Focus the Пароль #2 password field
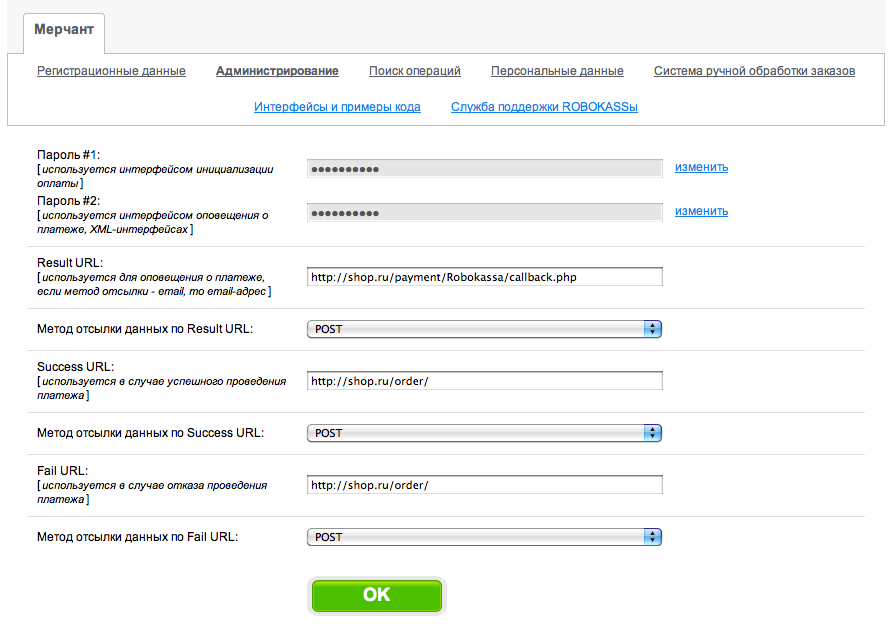Screen dimensions: 893x624 [484, 213]
